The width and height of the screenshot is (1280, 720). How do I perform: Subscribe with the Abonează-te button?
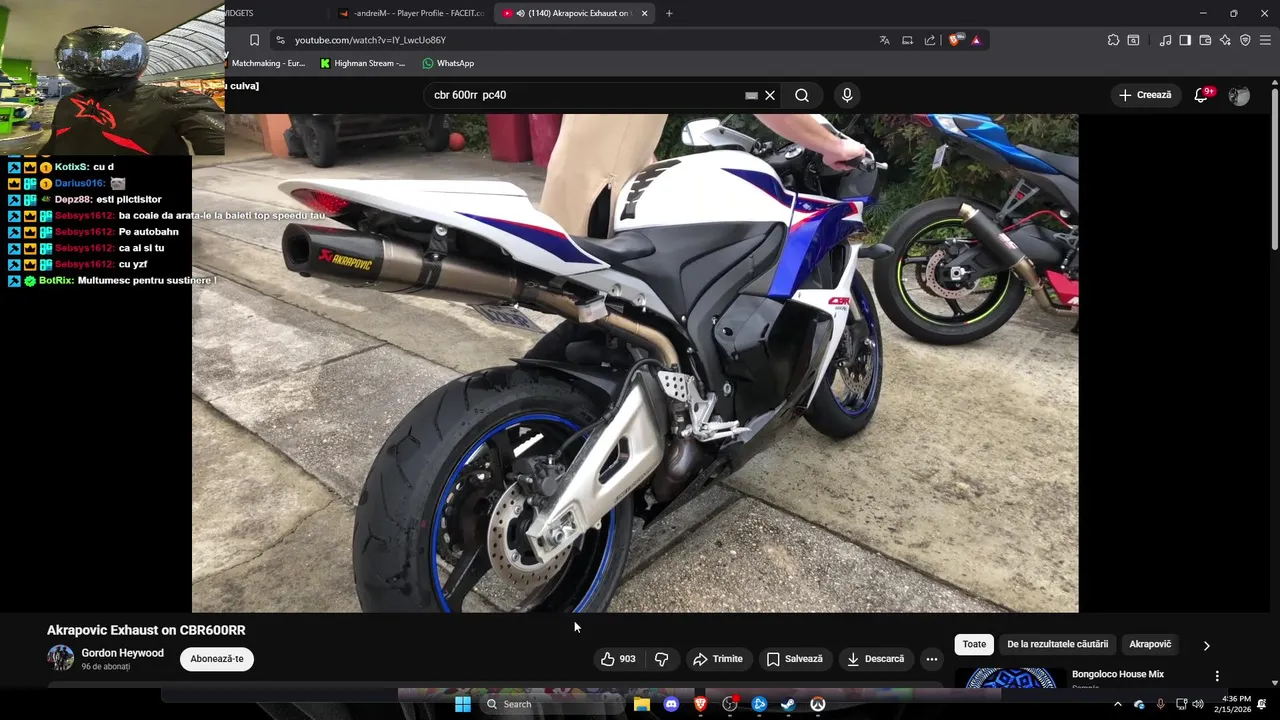pyautogui.click(x=217, y=659)
